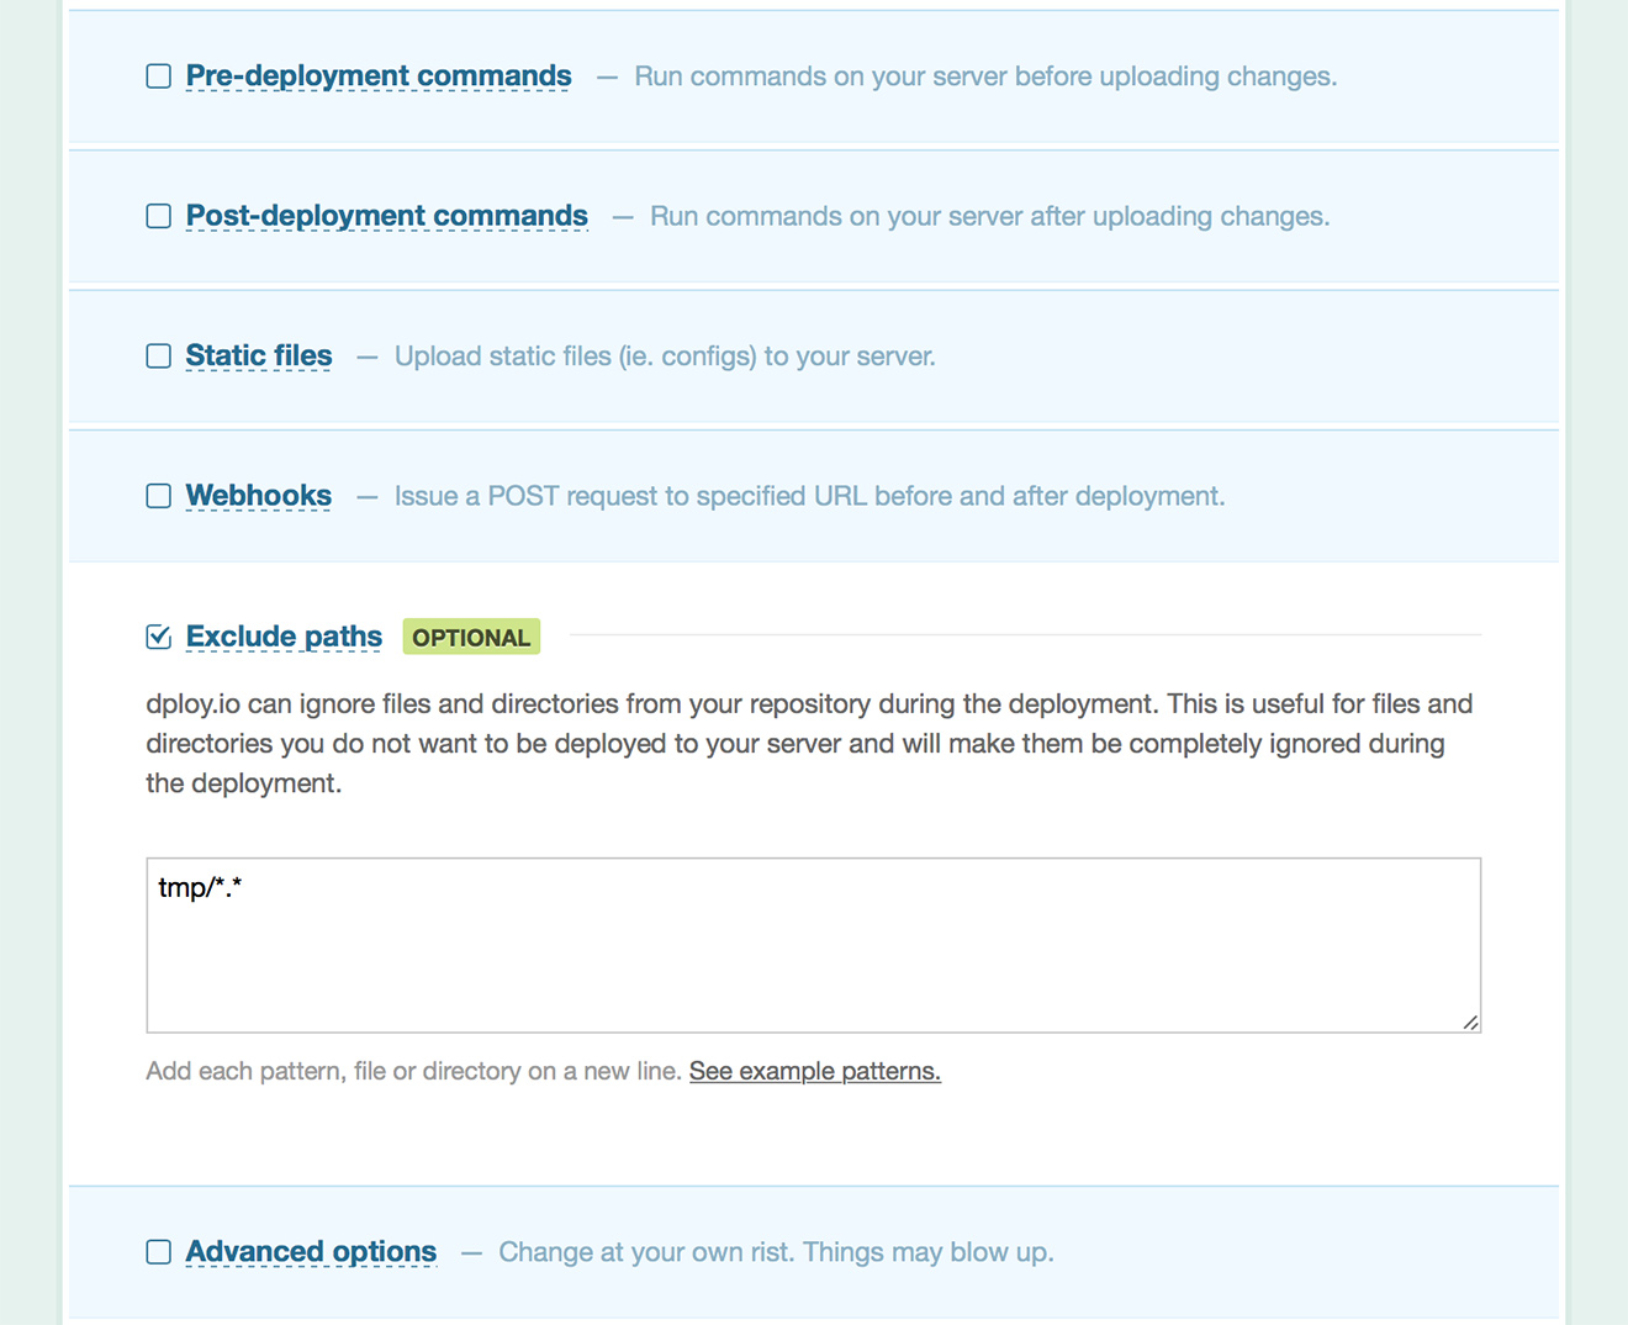Enable the Webhooks checkbox
The height and width of the screenshot is (1325, 1628).
[x=158, y=496]
